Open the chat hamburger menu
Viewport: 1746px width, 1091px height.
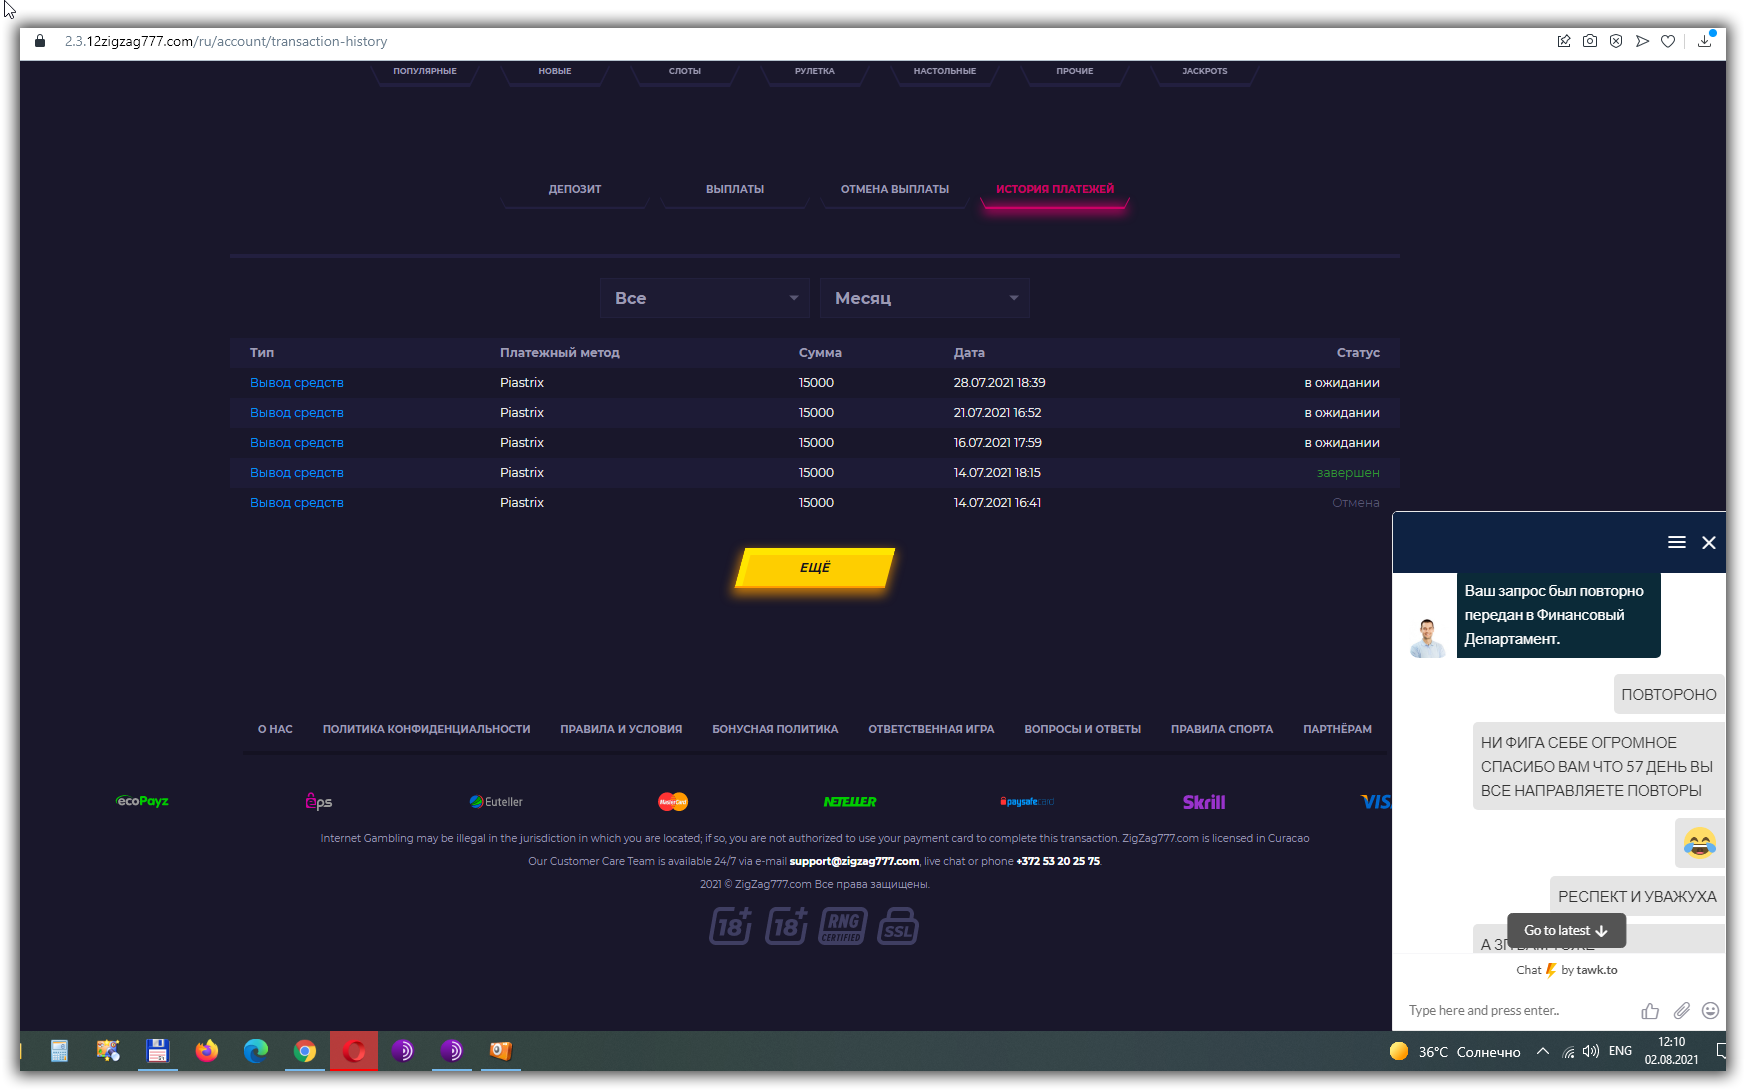pos(1677,542)
